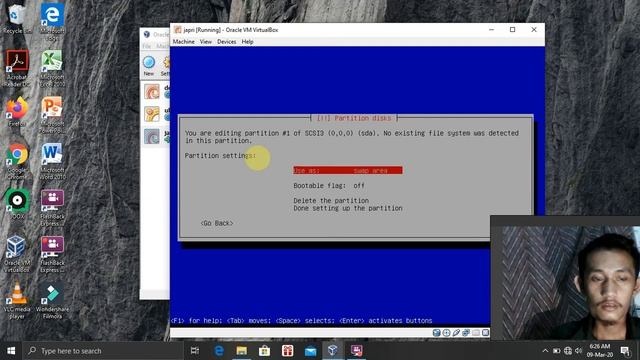
Task: Select the highlighted 'Use as: swap area' row
Action: coord(348,170)
